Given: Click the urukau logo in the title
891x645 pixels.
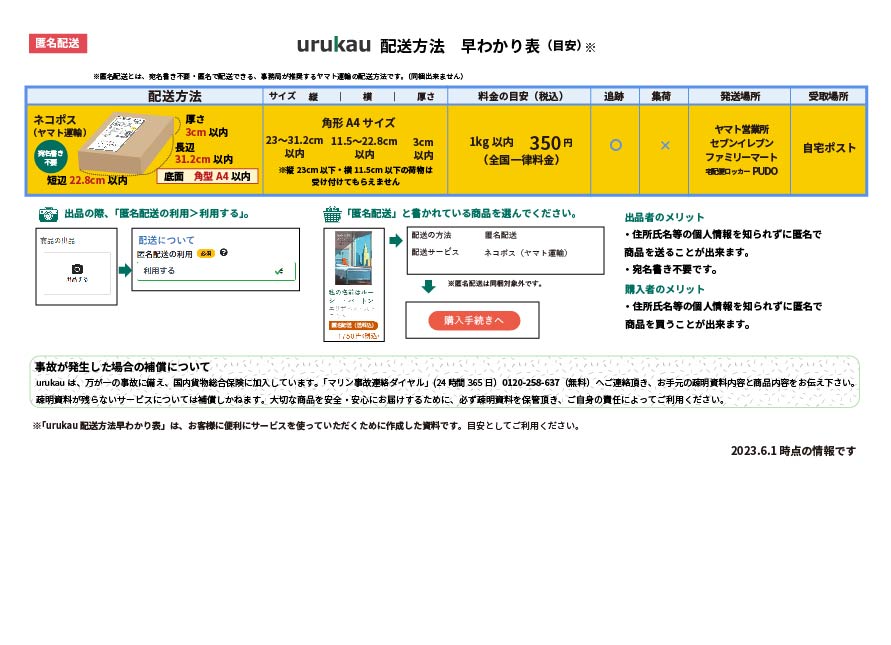Looking at the screenshot, I should (334, 45).
